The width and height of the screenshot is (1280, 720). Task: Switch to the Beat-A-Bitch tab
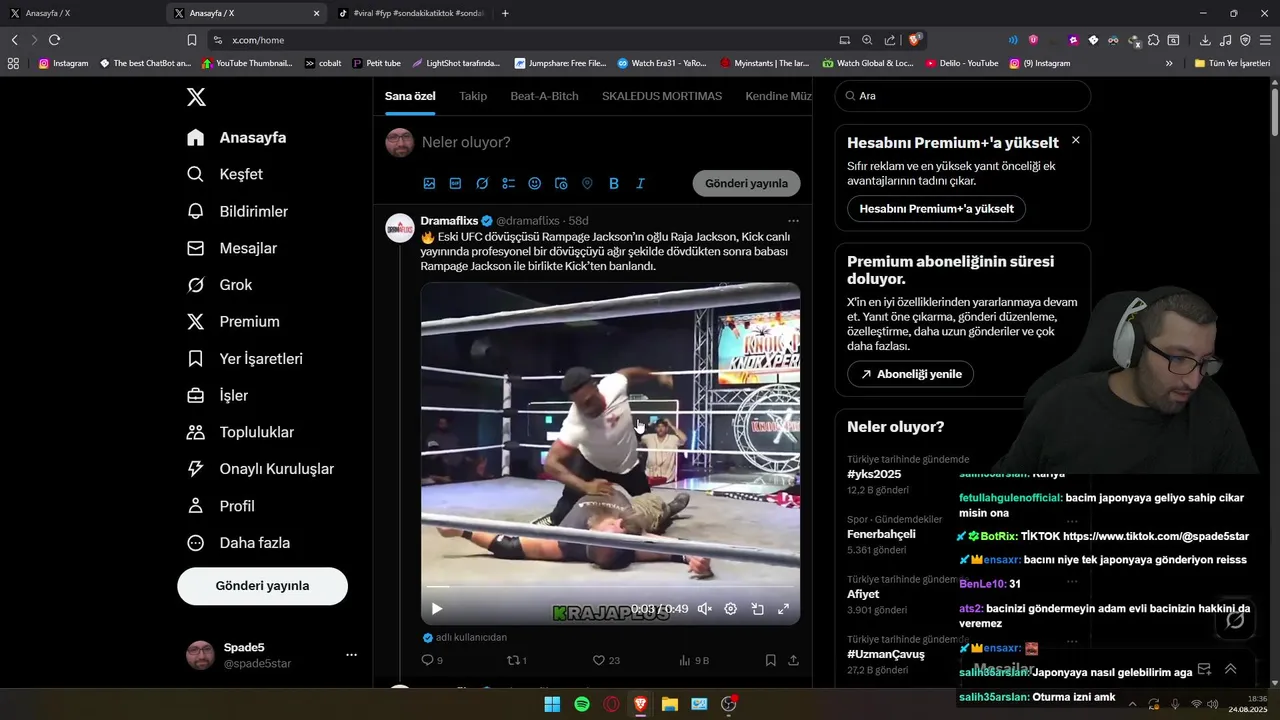[x=544, y=96]
